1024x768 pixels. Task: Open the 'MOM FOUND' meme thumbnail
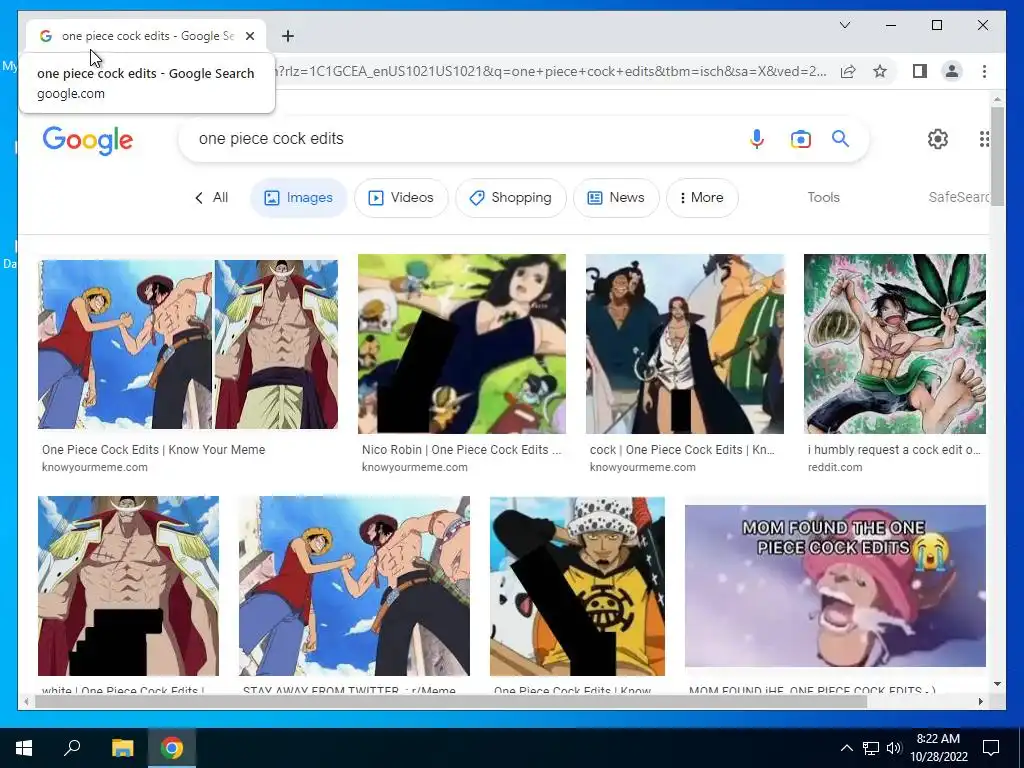(x=835, y=586)
